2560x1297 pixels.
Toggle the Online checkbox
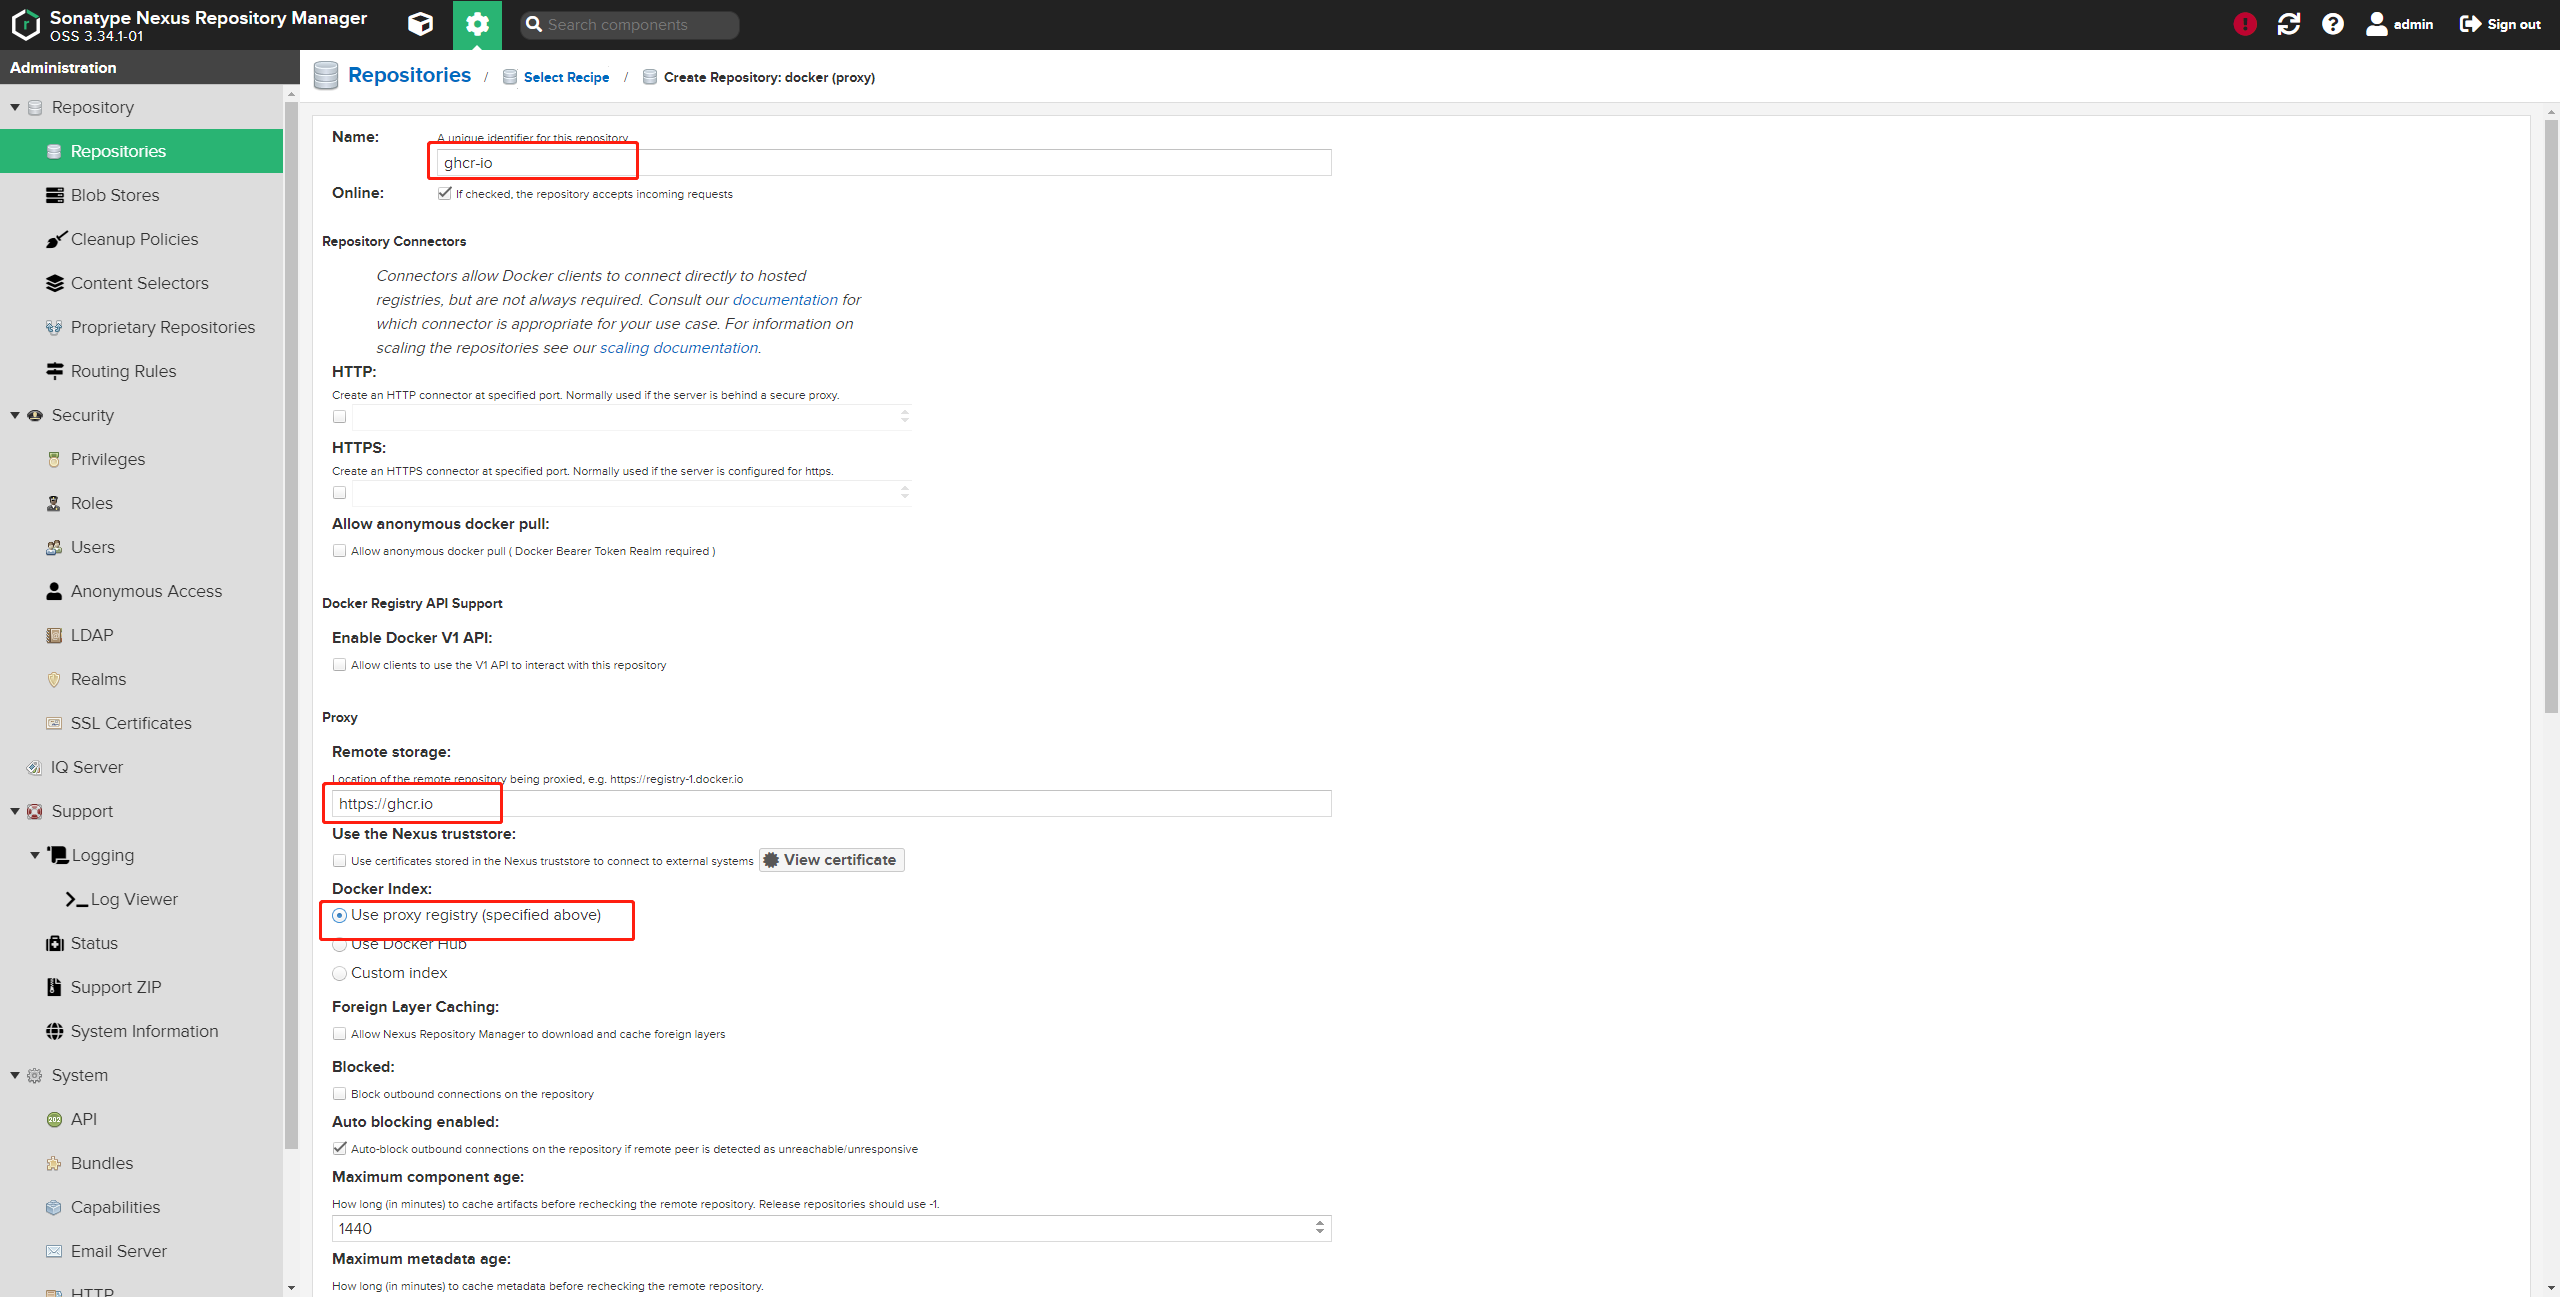coord(444,194)
